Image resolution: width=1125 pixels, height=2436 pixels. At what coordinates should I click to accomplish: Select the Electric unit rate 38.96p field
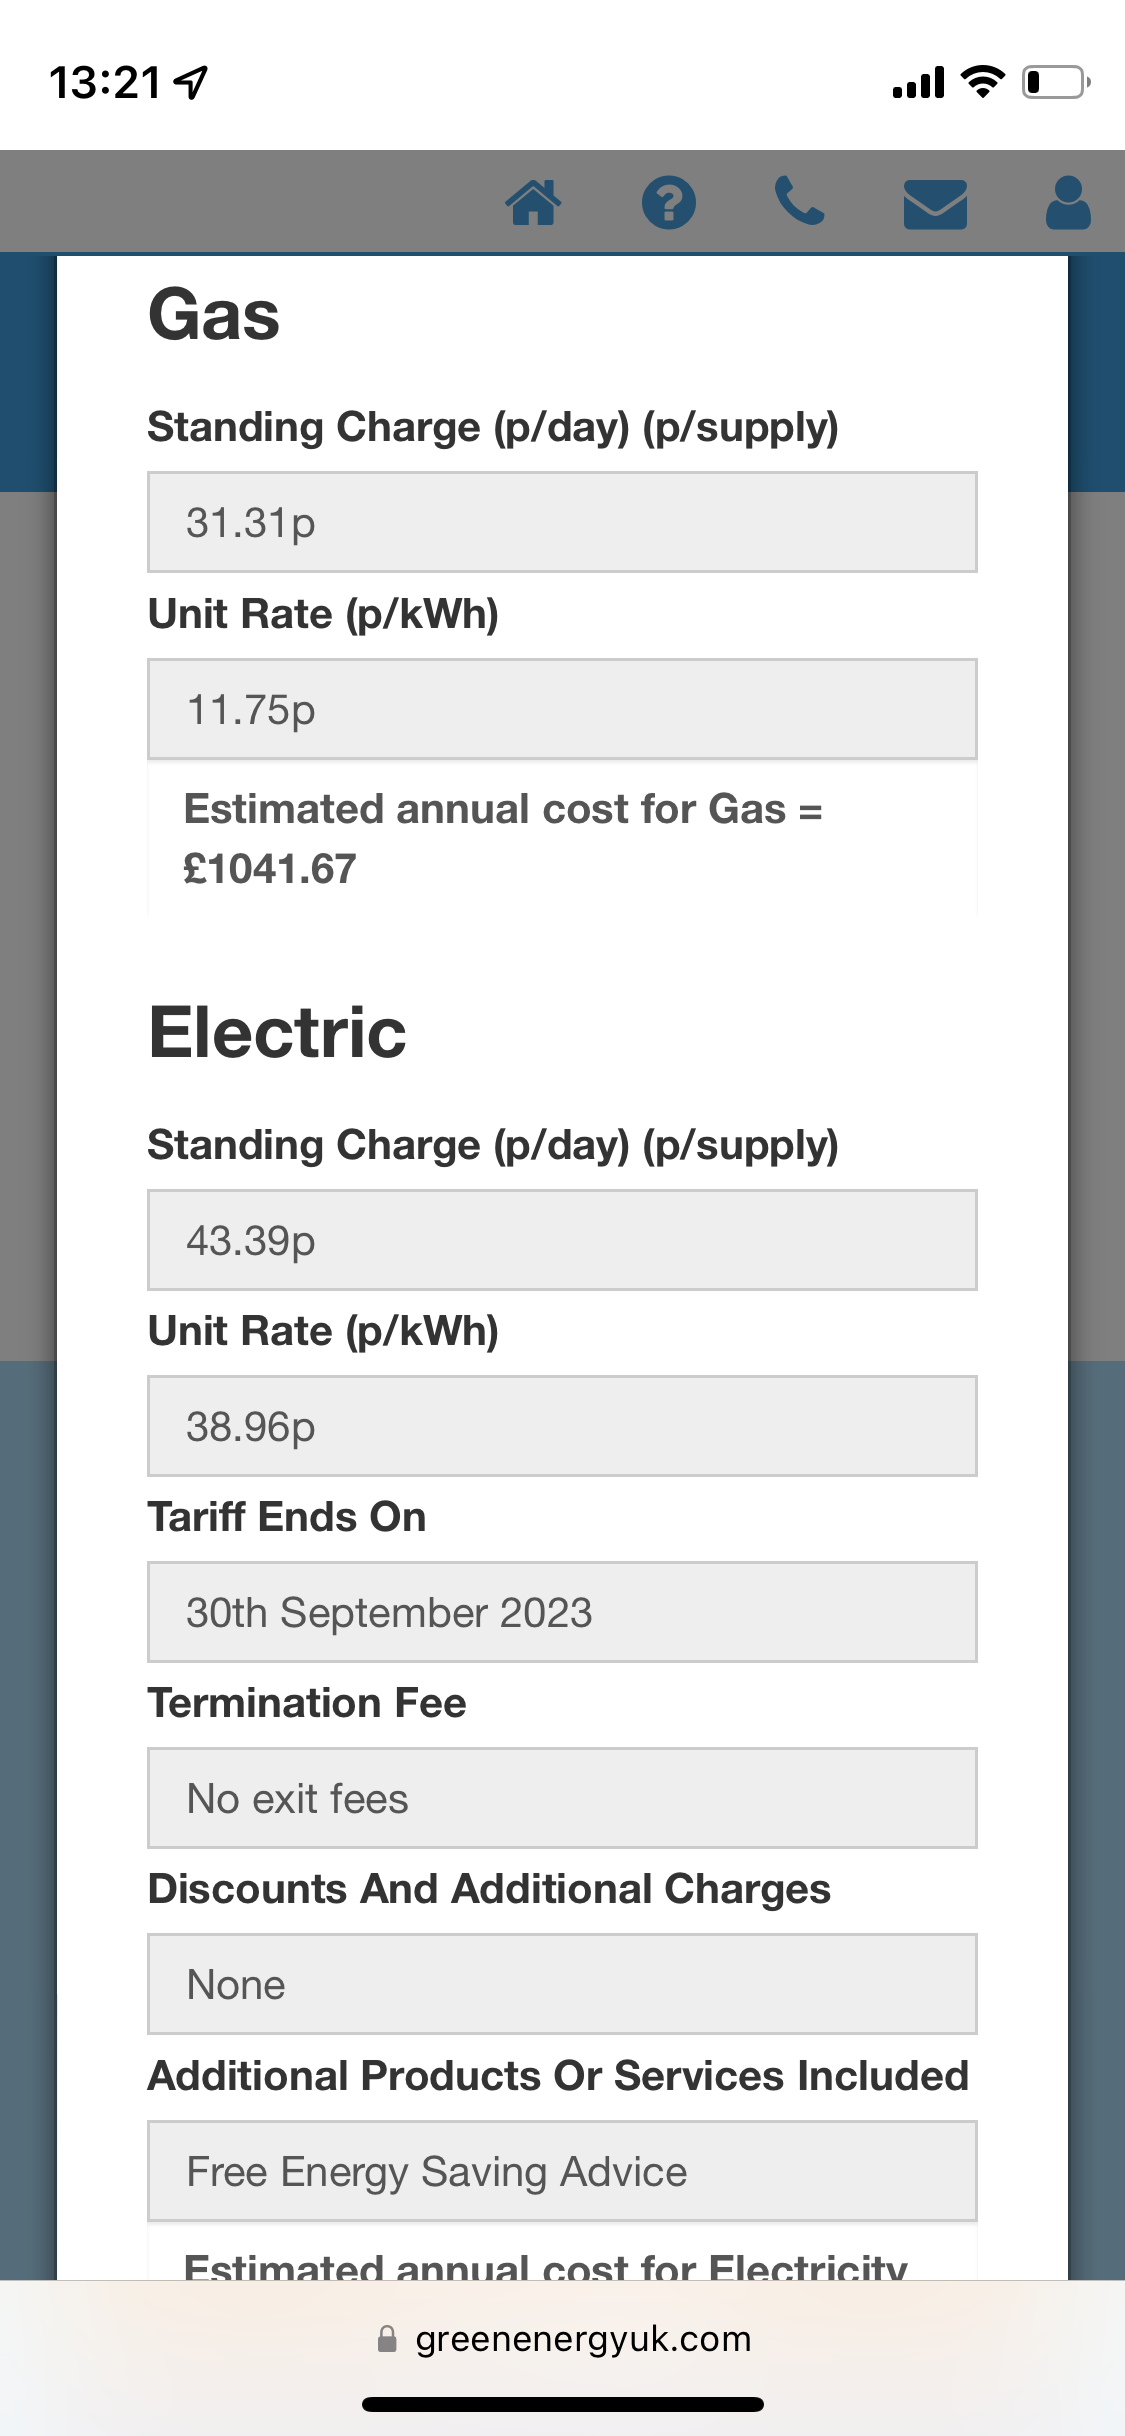[x=562, y=1426]
